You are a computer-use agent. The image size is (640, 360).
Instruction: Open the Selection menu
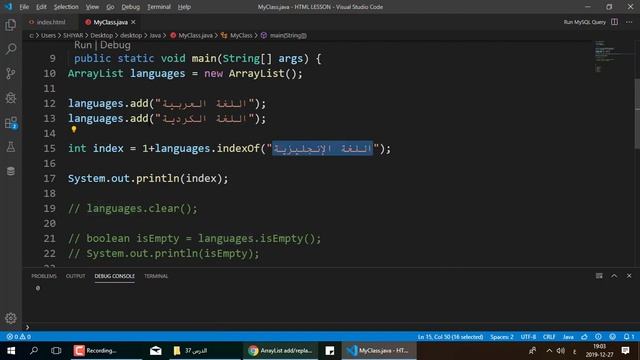[66, 7]
